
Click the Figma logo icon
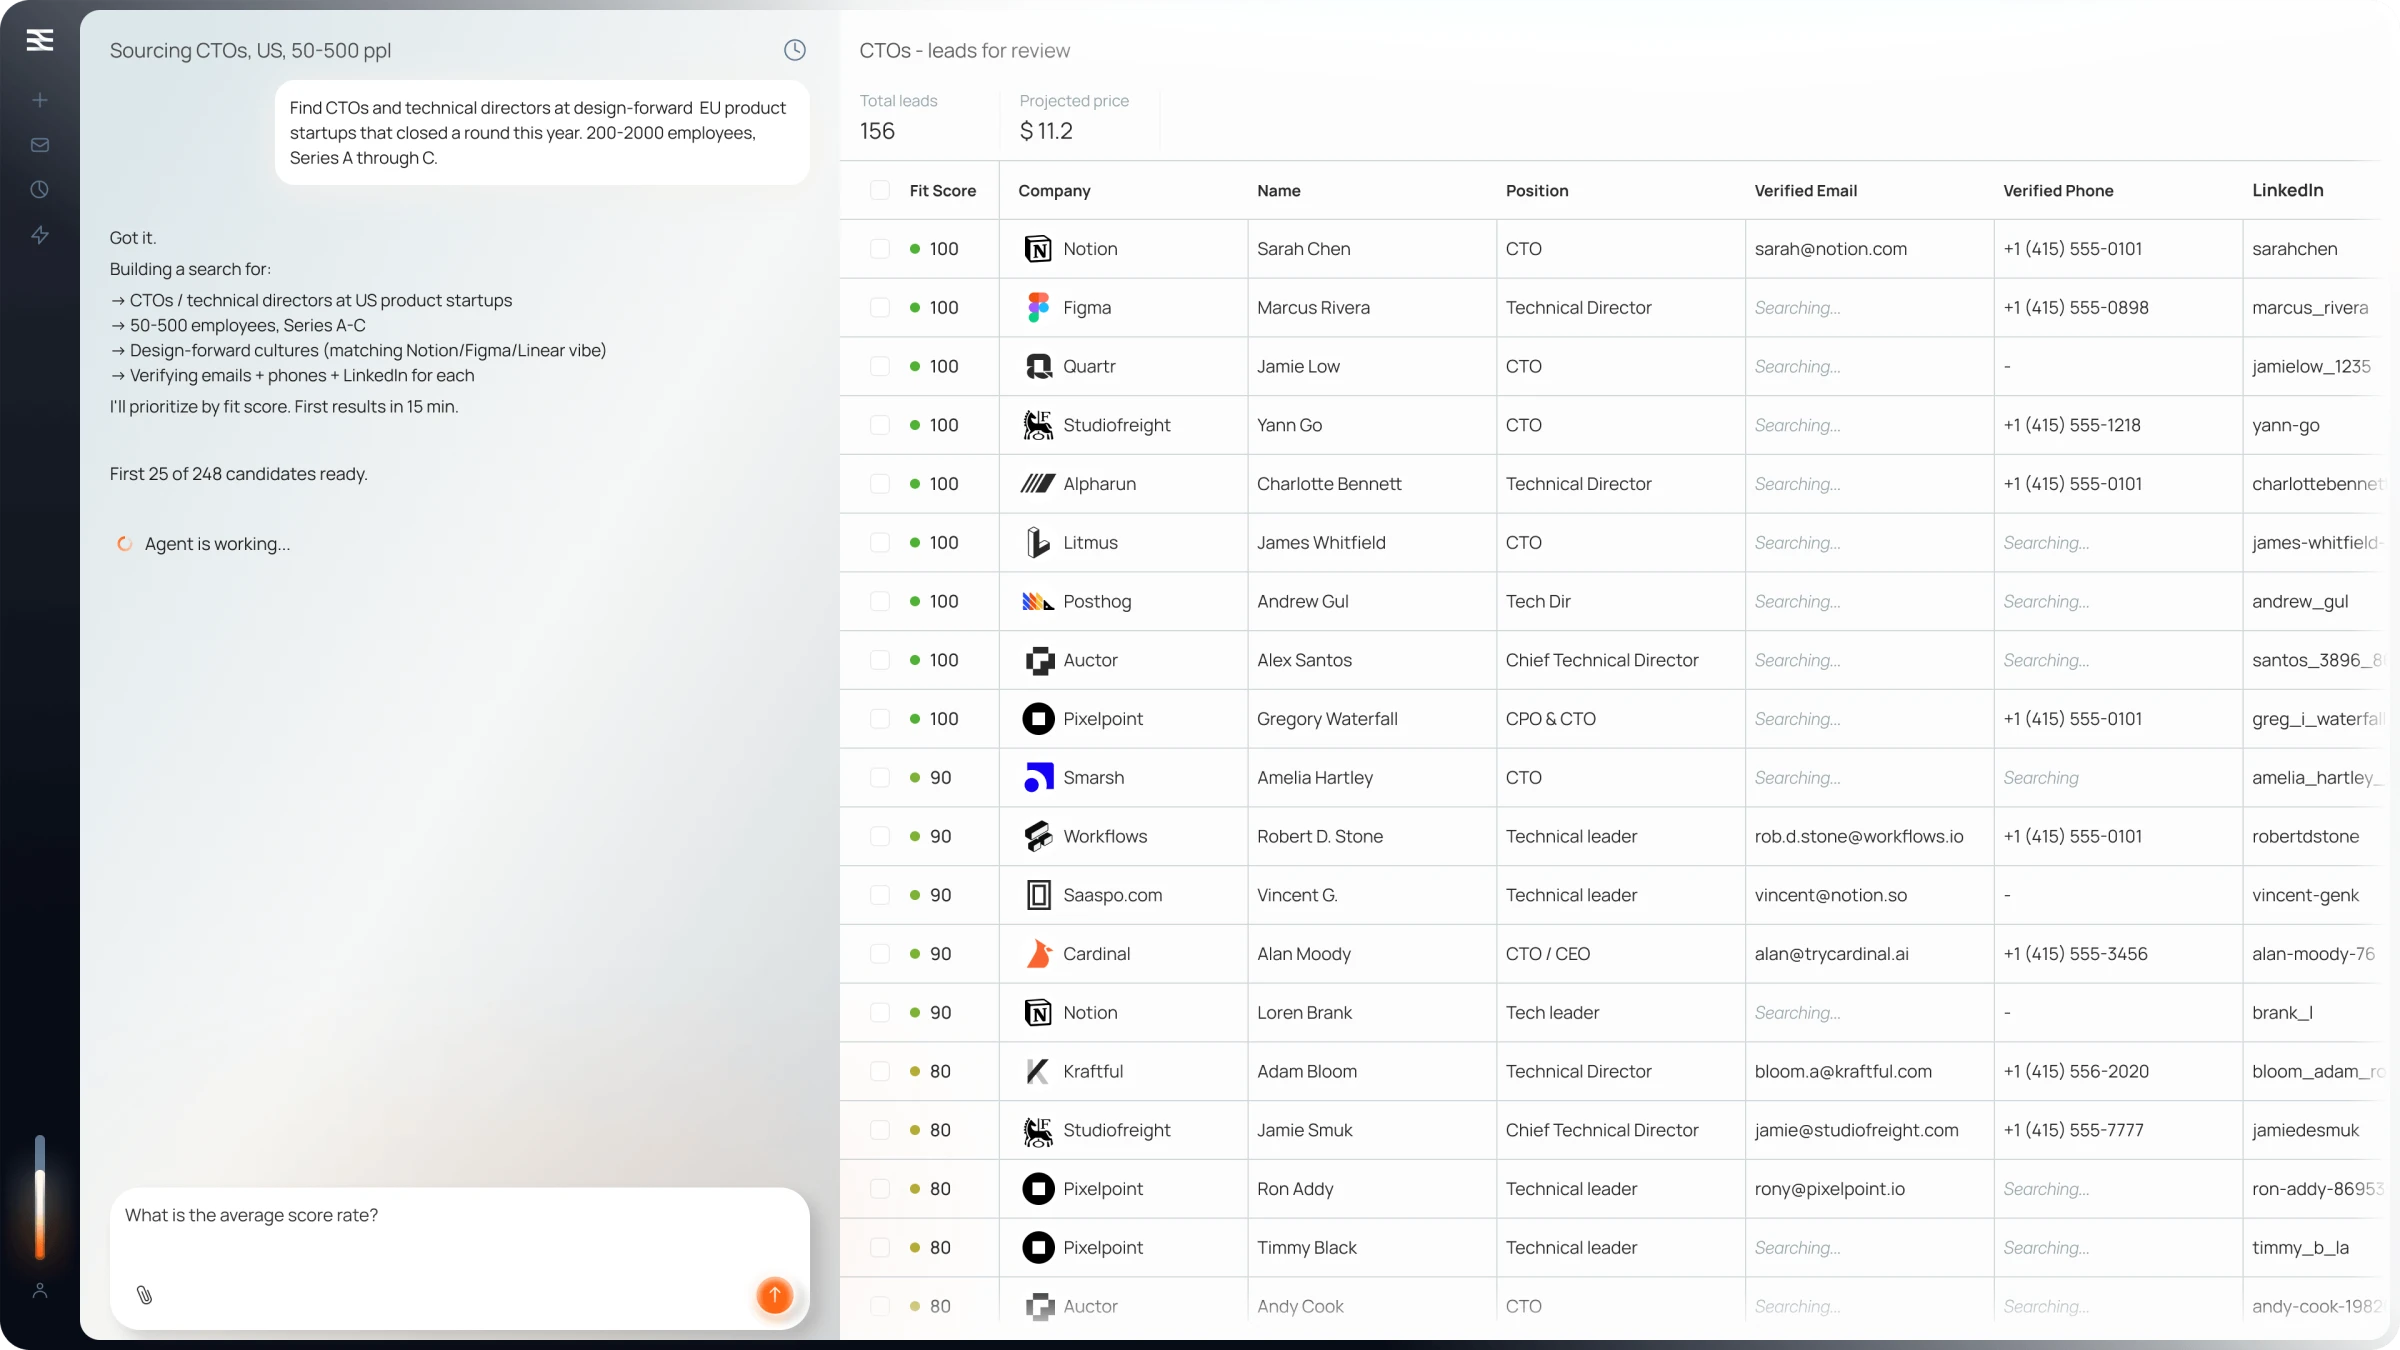pos(1038,308)
